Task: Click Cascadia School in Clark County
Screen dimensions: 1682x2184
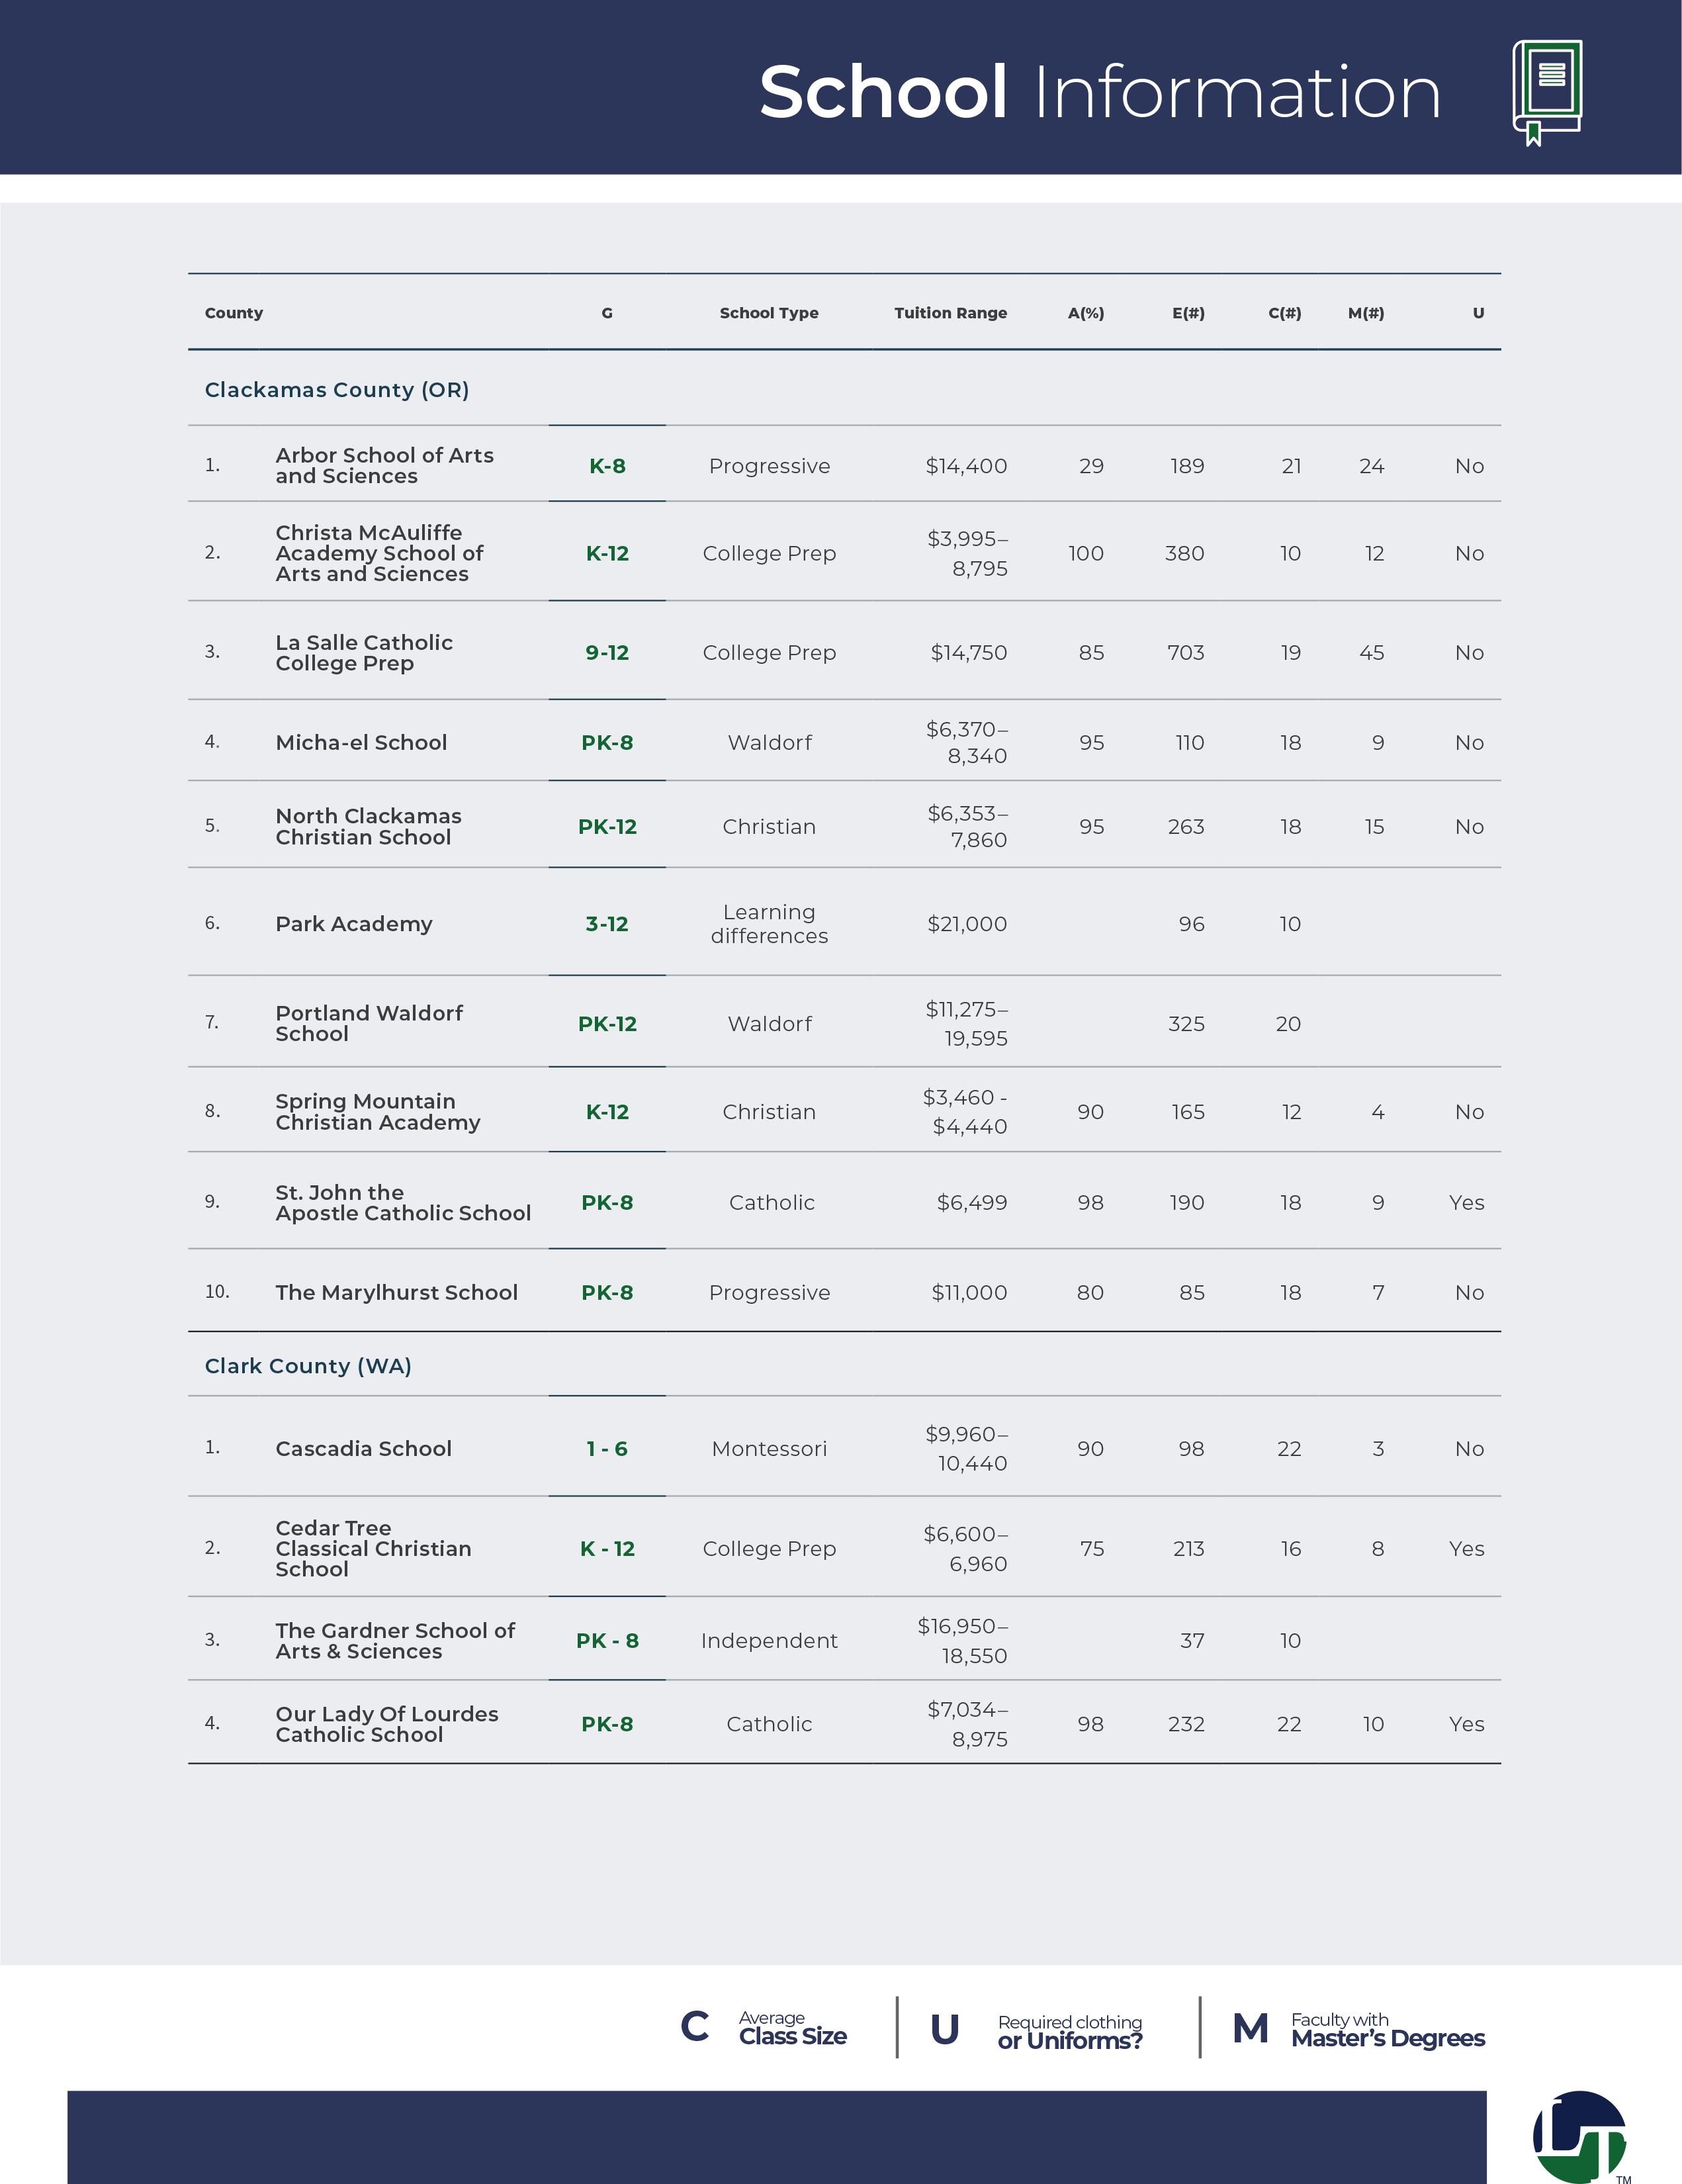Action: (364, 1448)
